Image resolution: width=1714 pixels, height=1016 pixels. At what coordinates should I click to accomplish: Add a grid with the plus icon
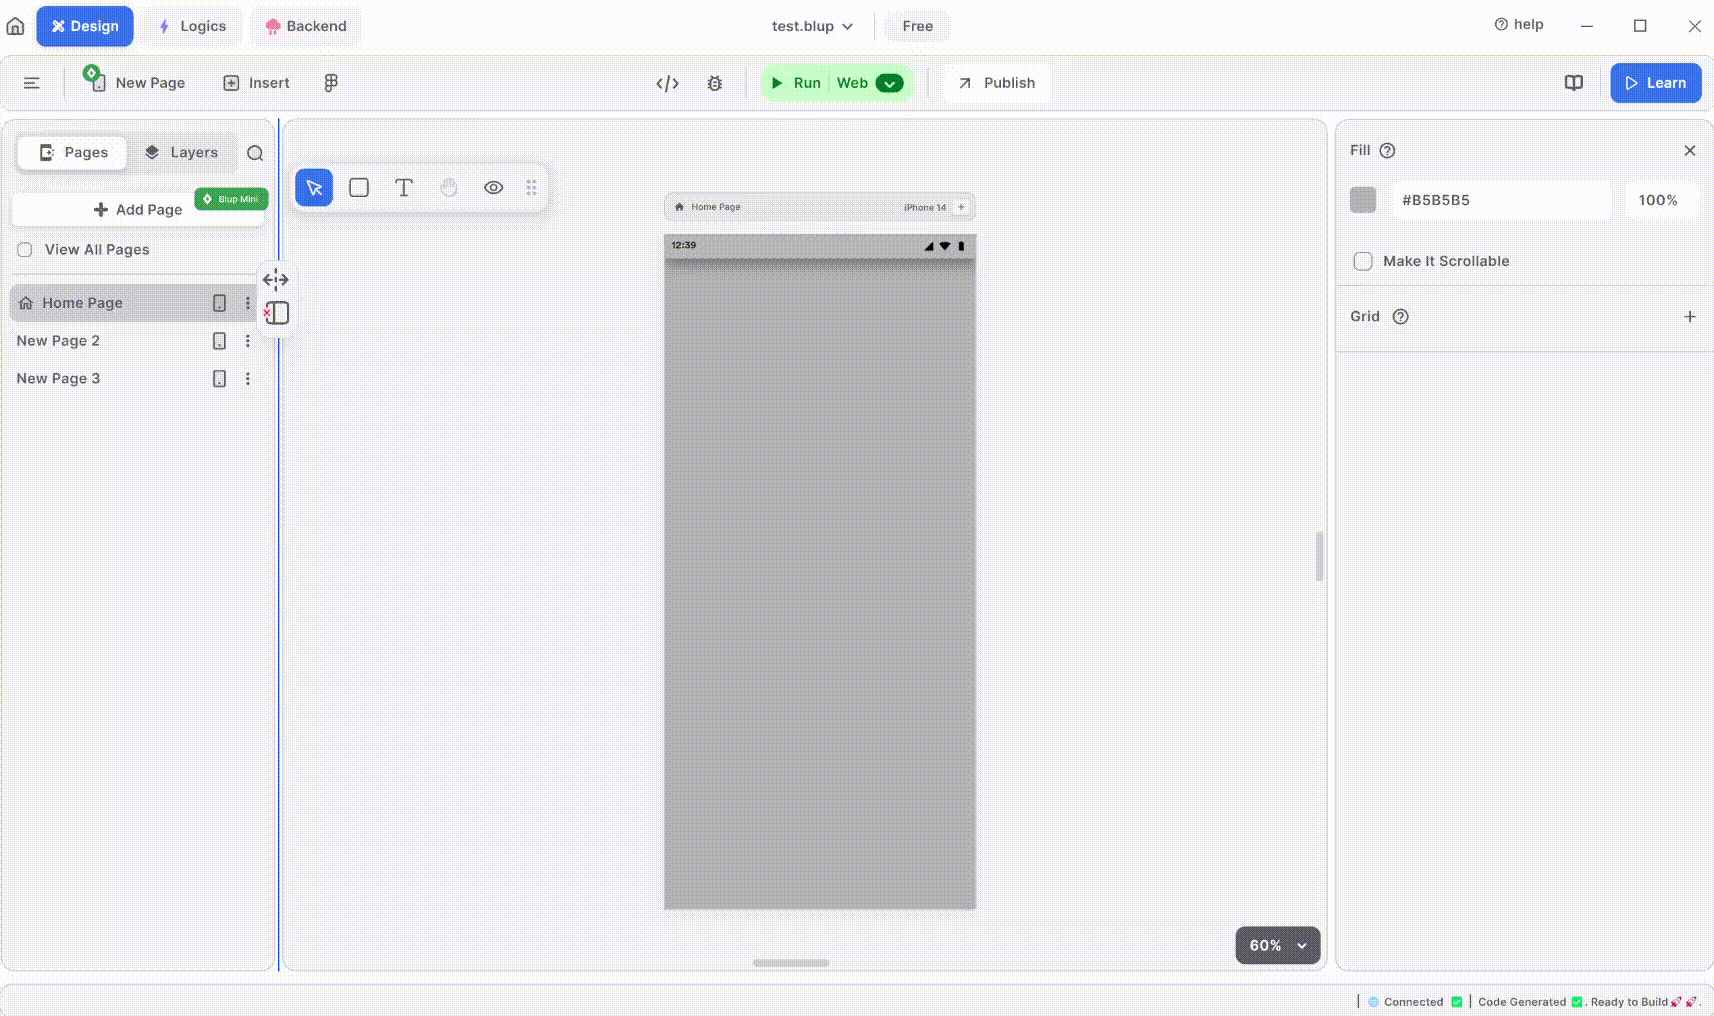pyautogui.click(x=1690, y=317)
